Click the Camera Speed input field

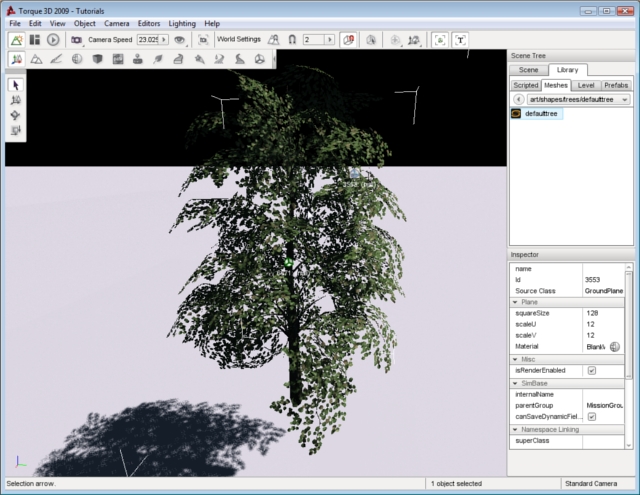click(x=147, y=40)
